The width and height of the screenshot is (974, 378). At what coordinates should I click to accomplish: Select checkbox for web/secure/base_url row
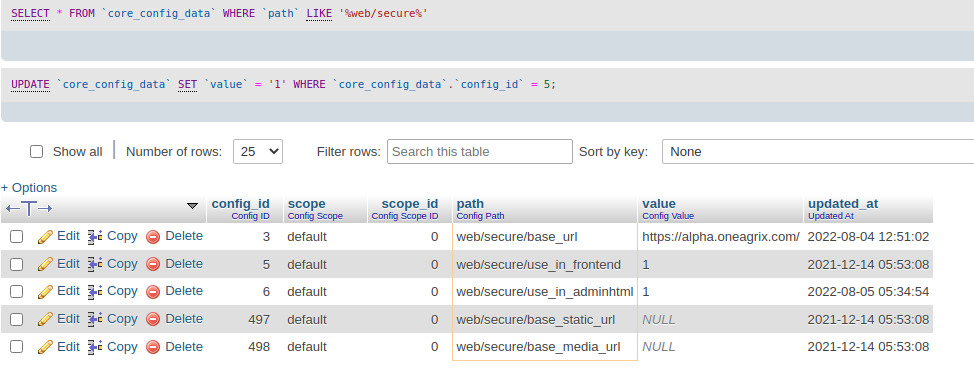click(x=17, y=236)
